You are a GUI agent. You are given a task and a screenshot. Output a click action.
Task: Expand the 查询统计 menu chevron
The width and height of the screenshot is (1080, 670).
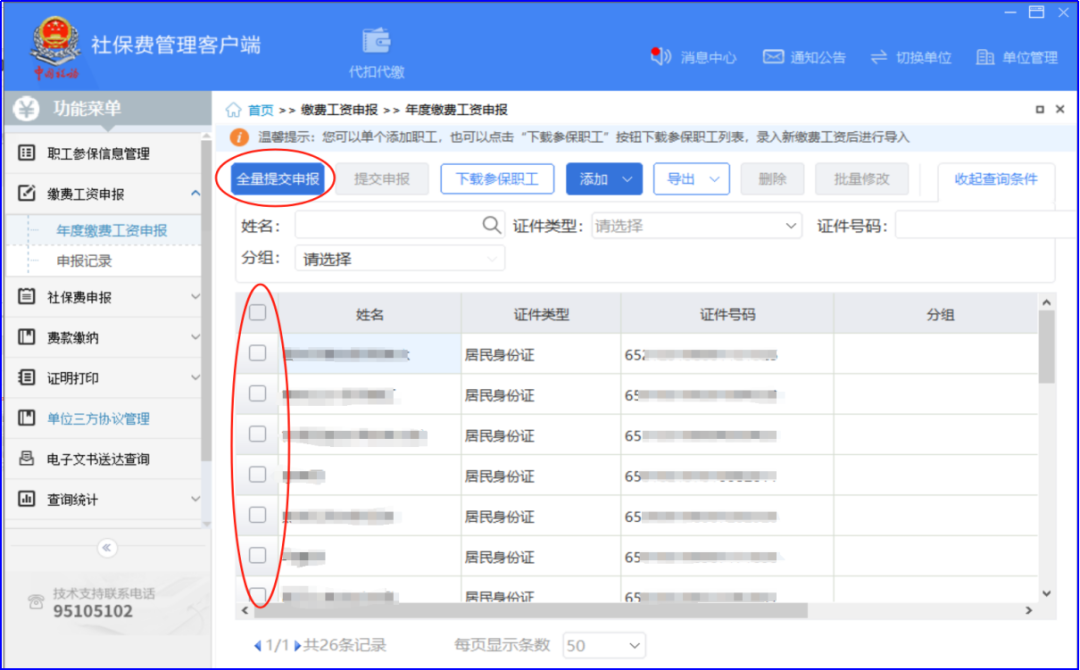point(196,499)
